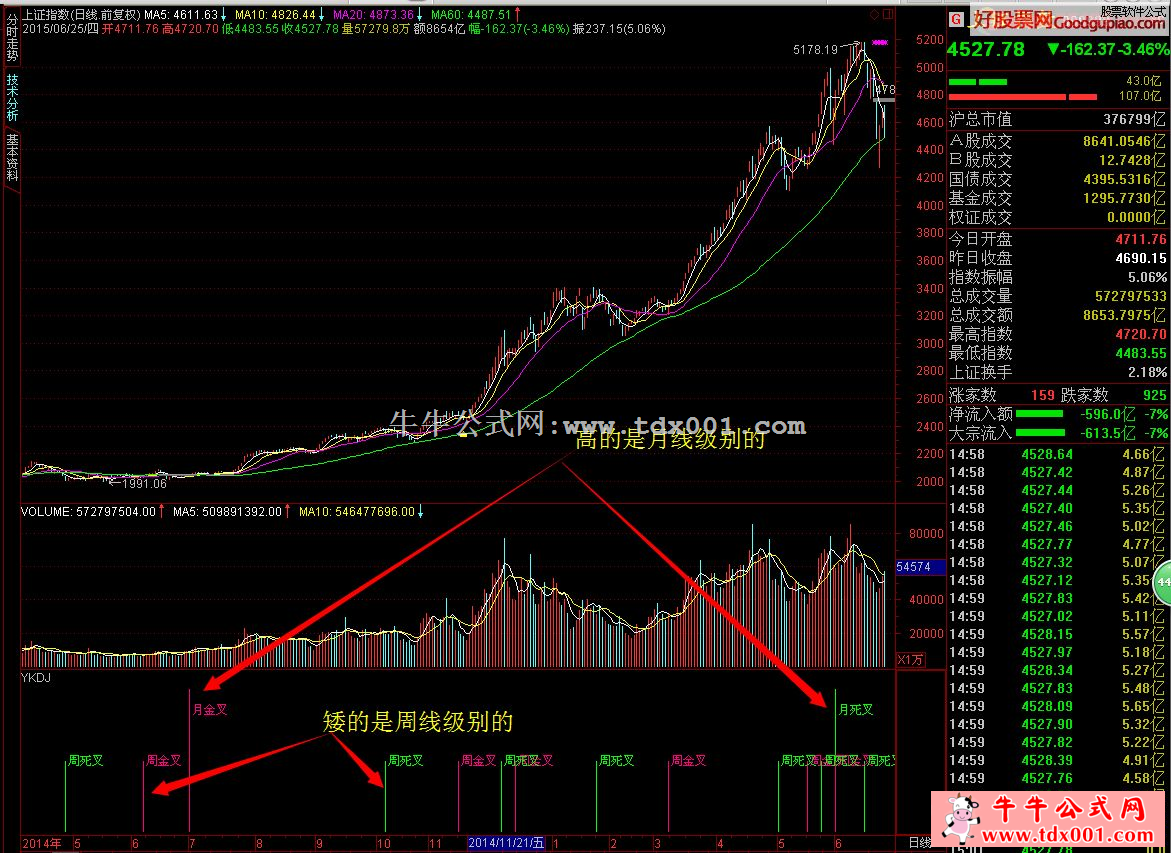Click the tick row priced 4528.39
This screenshot has width=1171, height=853.
pos(1057,760)
